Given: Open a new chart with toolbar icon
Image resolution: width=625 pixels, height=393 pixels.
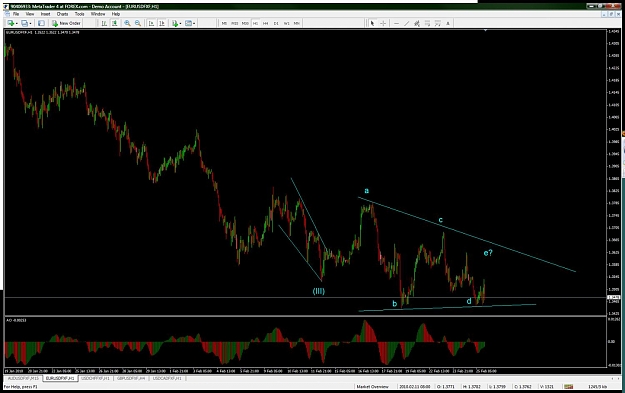Looking at the screenshot, I should coord(10,23).
